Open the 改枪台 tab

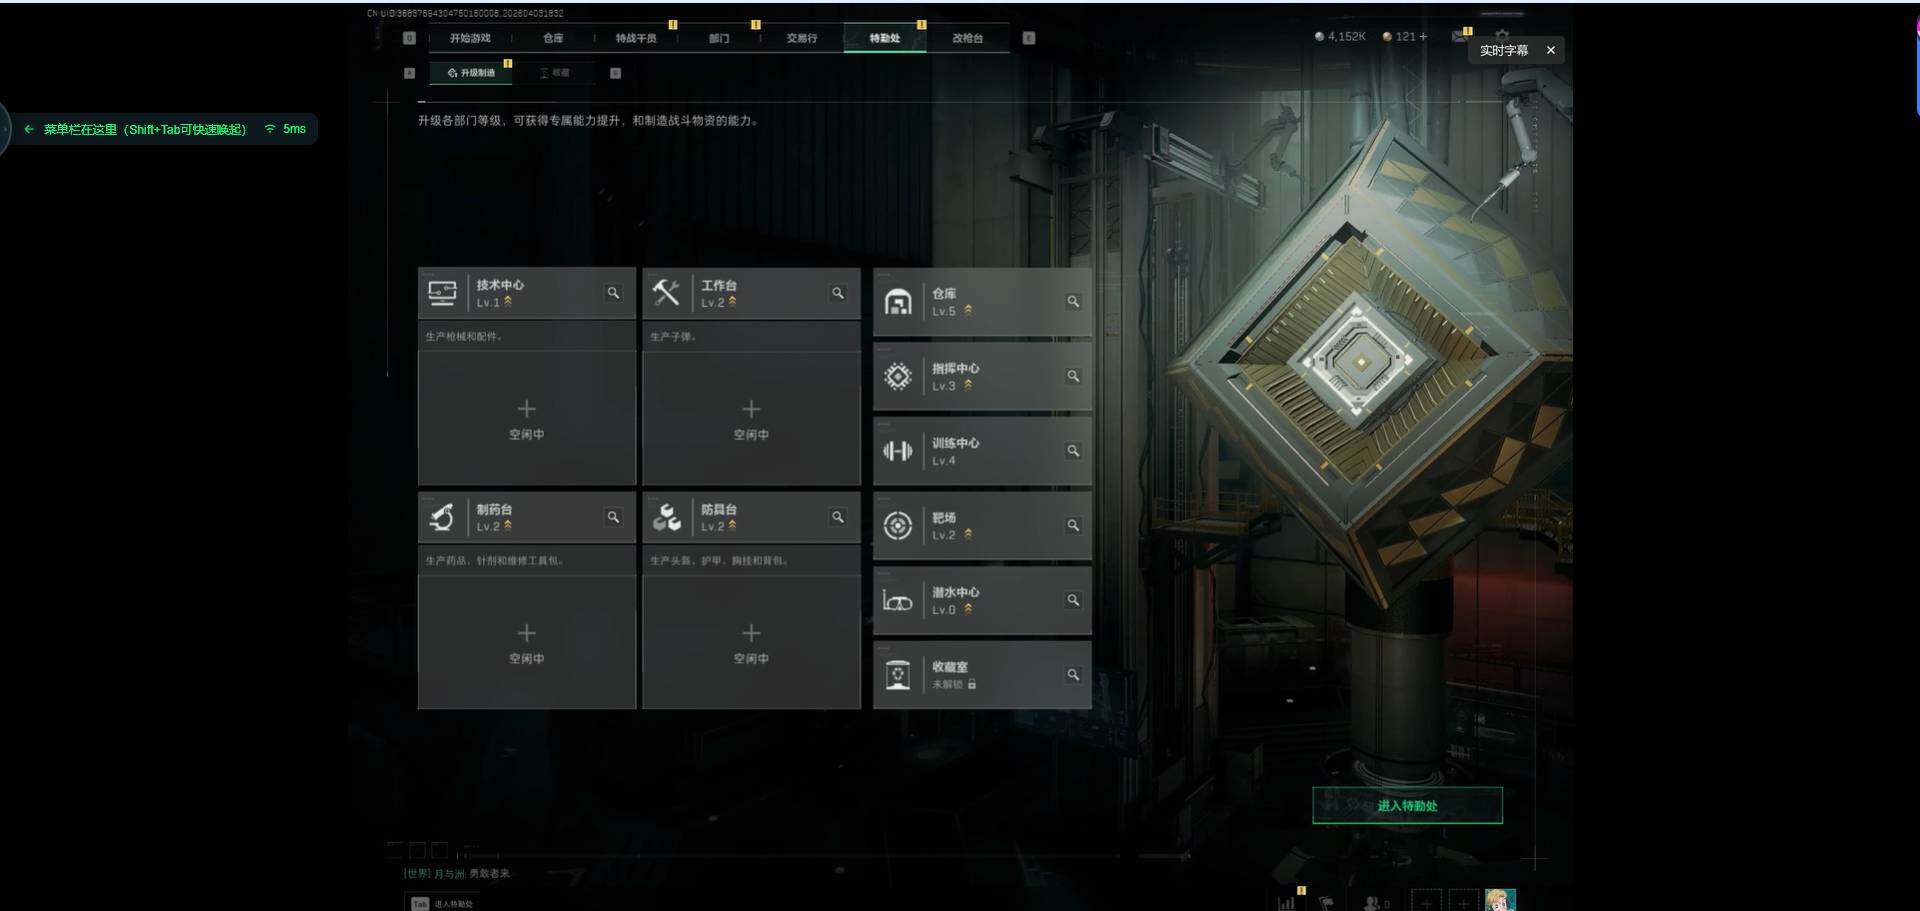coord(967,38)
